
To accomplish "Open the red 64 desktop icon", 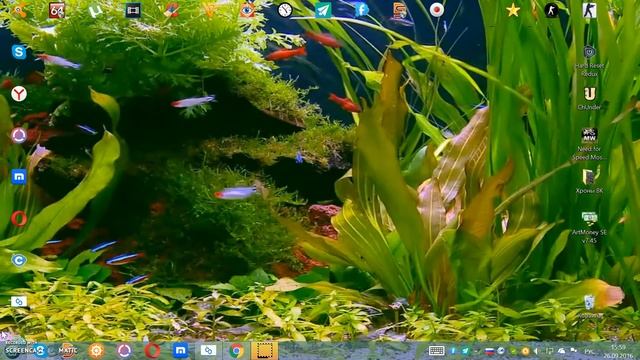I will (x=57, y=10).
